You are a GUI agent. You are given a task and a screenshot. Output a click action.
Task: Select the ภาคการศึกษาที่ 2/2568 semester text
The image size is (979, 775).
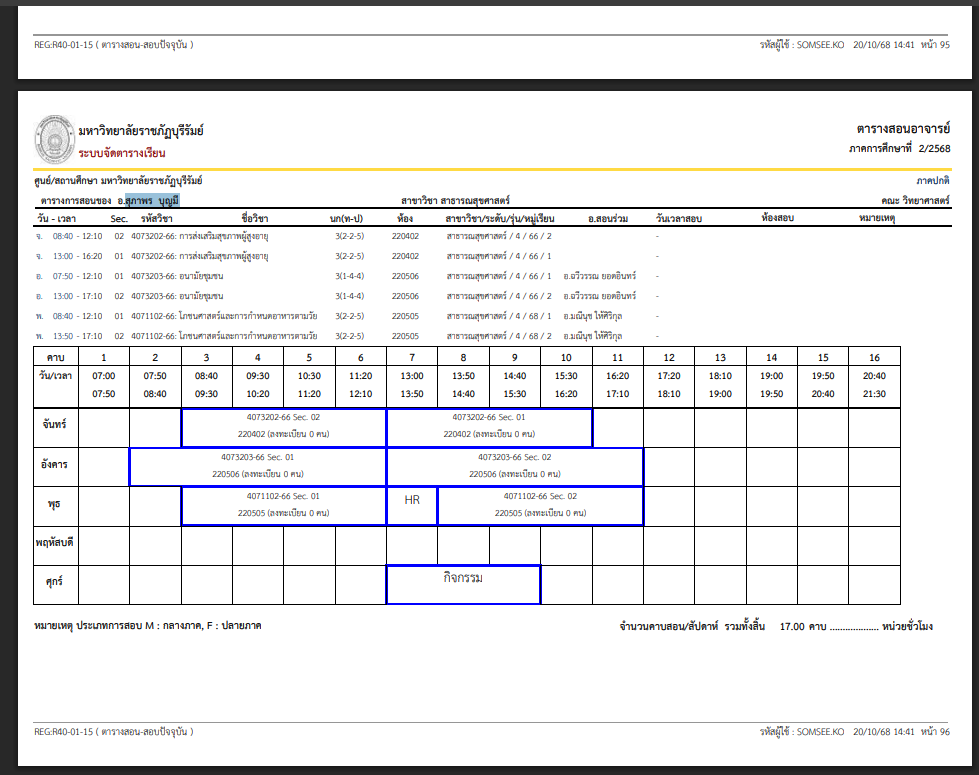pos(899,149)
